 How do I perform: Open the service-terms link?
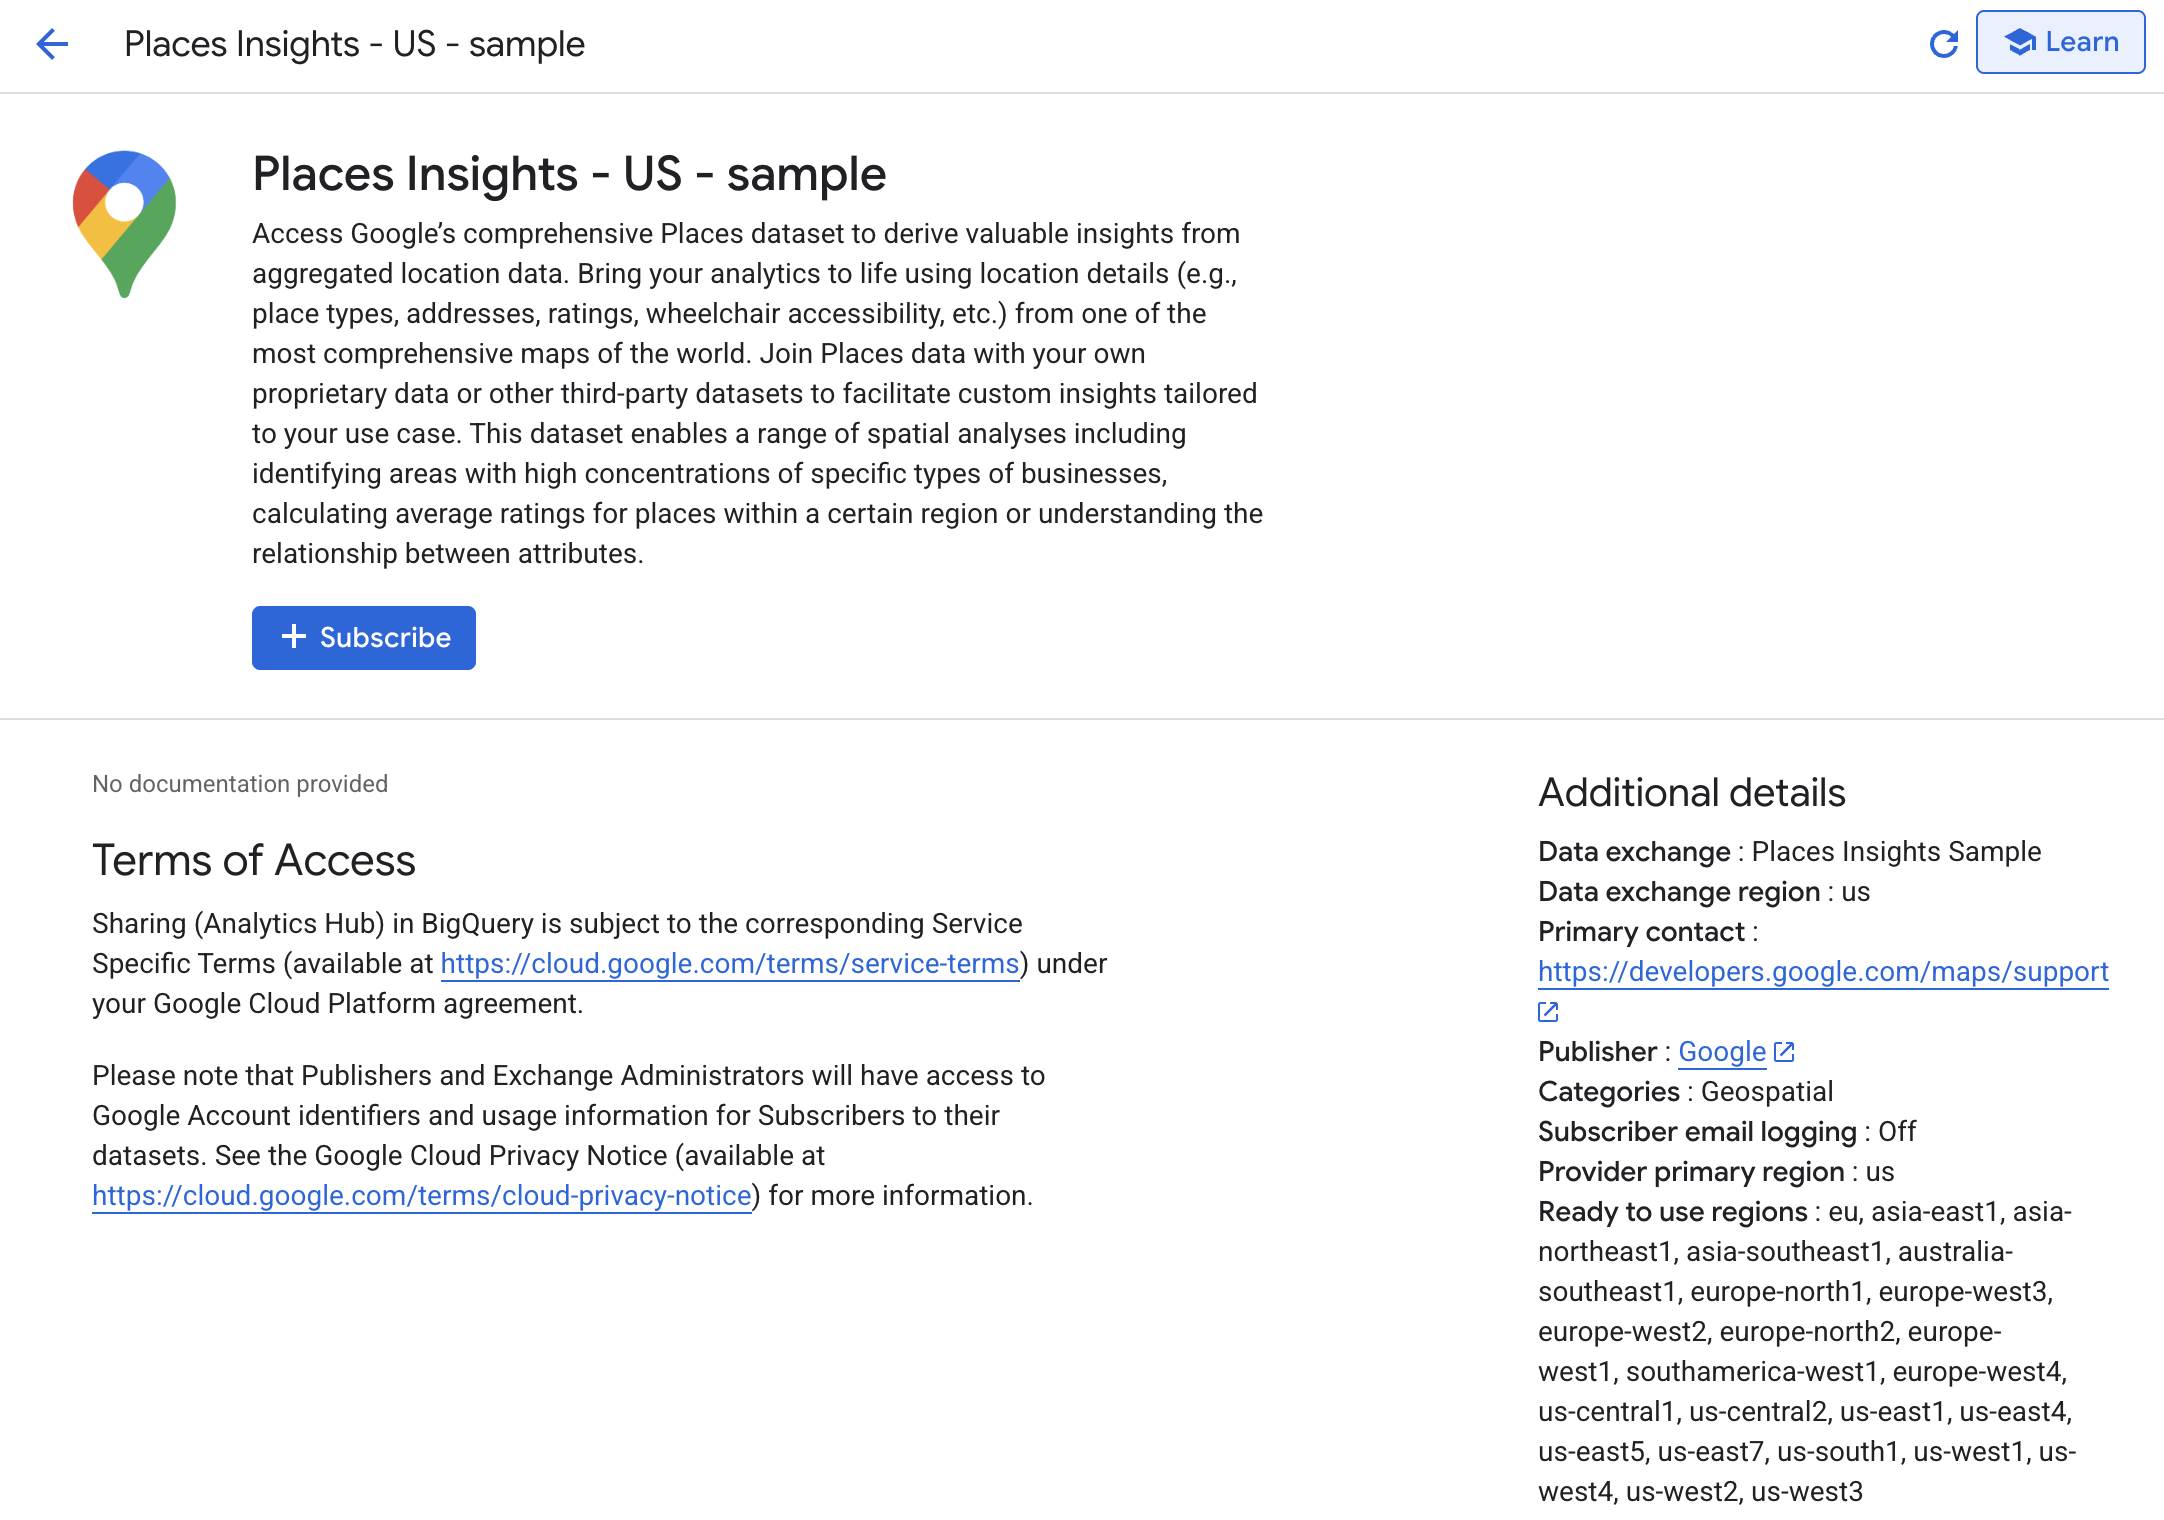pyautogui.click(x=729, y=964)
